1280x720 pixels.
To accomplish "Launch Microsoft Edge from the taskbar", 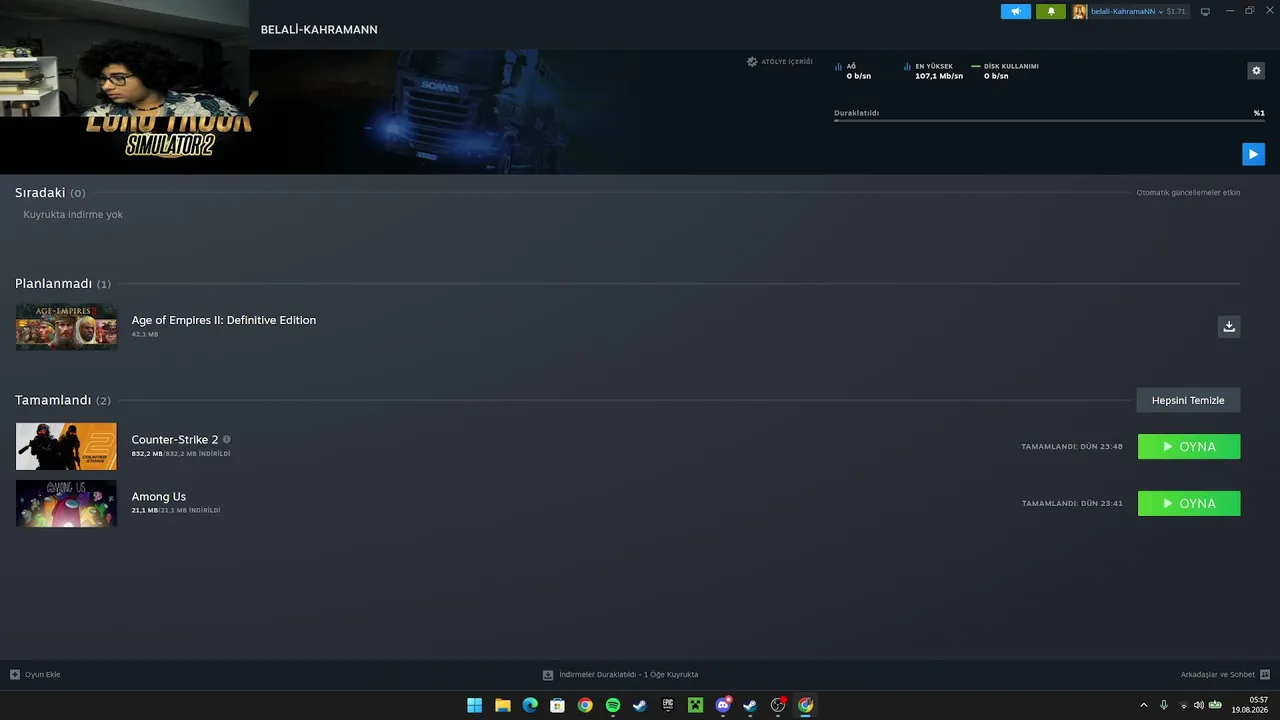I will coord(530,705).
